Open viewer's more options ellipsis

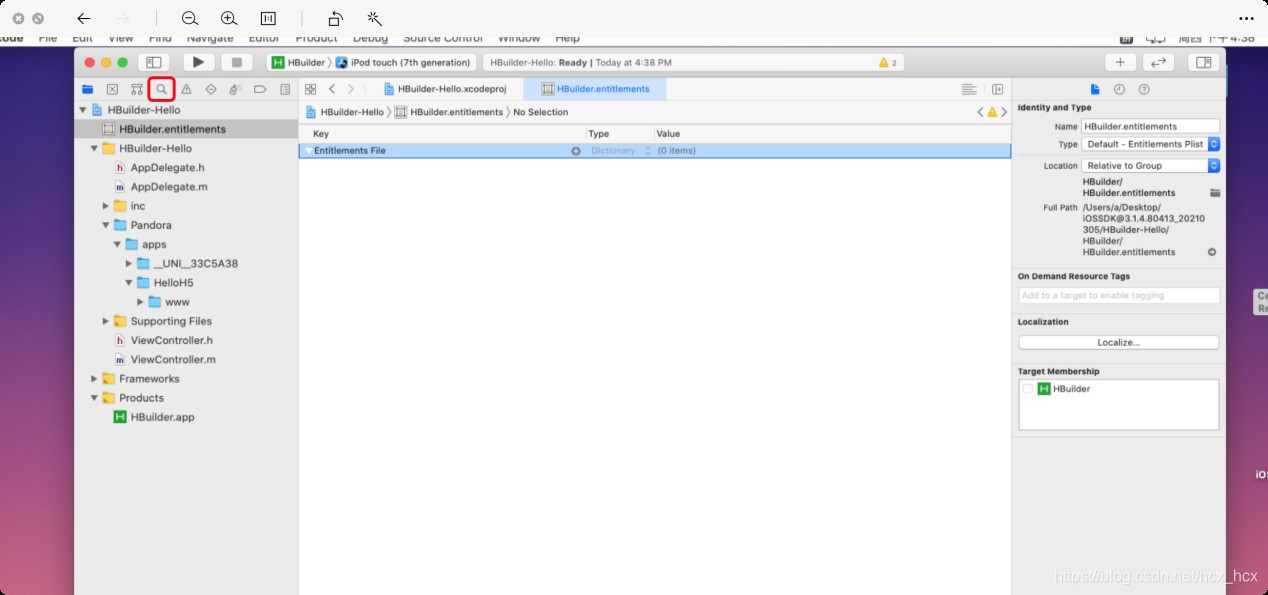pos(1246,18)
